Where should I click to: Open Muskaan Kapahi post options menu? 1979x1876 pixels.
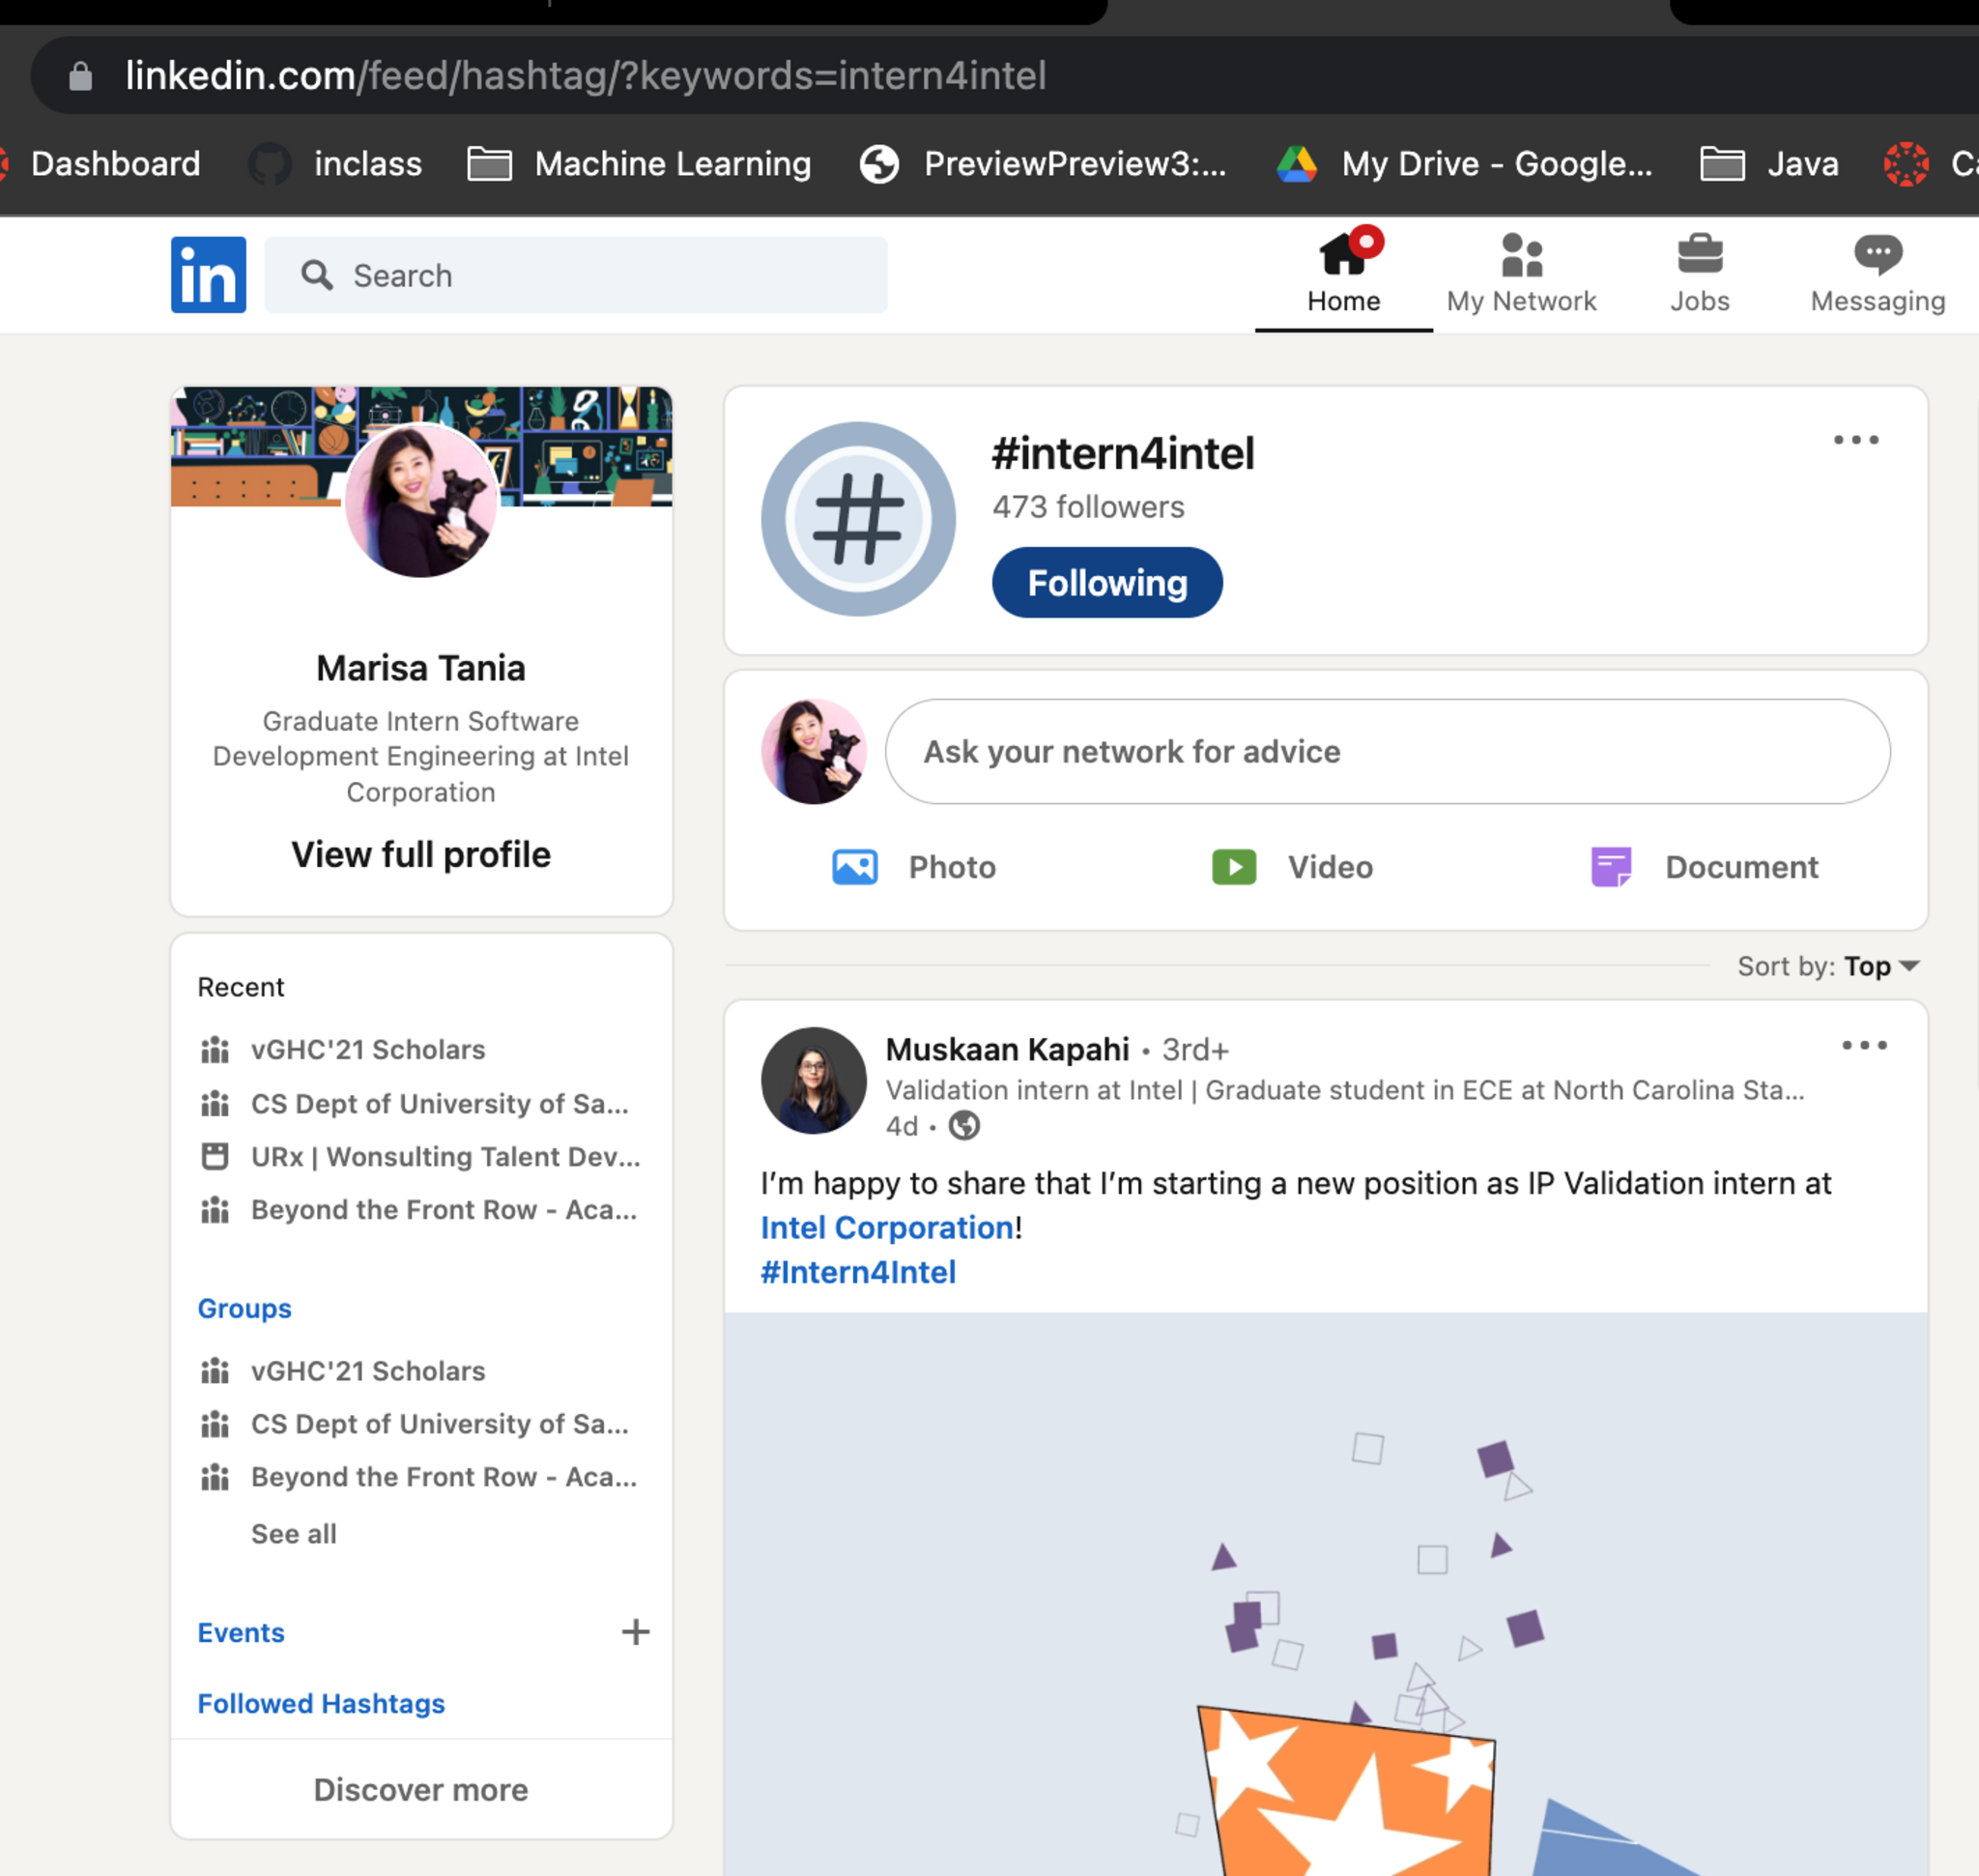(x=1864, y=1045)
